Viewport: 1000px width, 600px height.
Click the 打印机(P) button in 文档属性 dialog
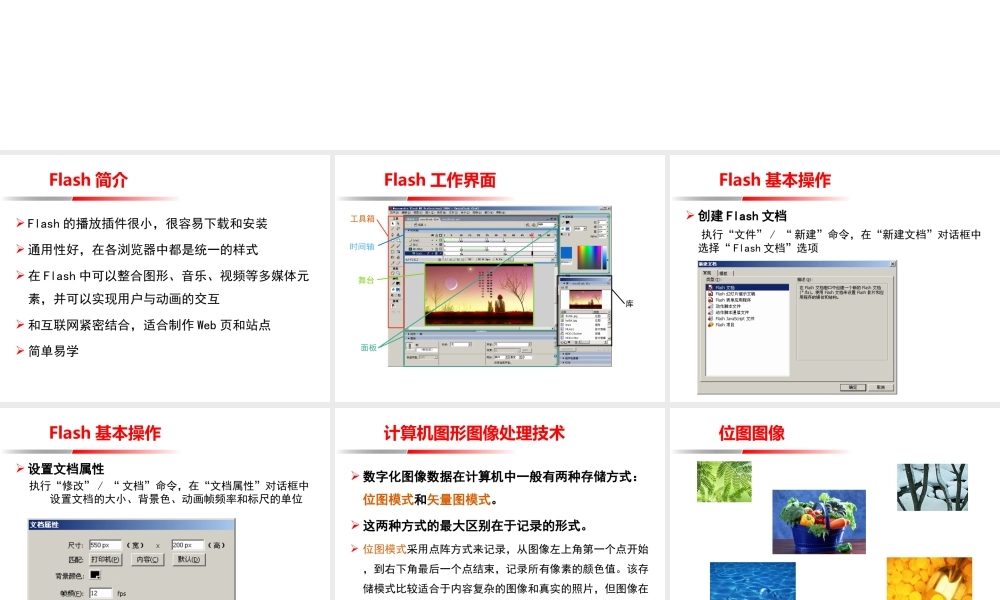coord(105,559)
